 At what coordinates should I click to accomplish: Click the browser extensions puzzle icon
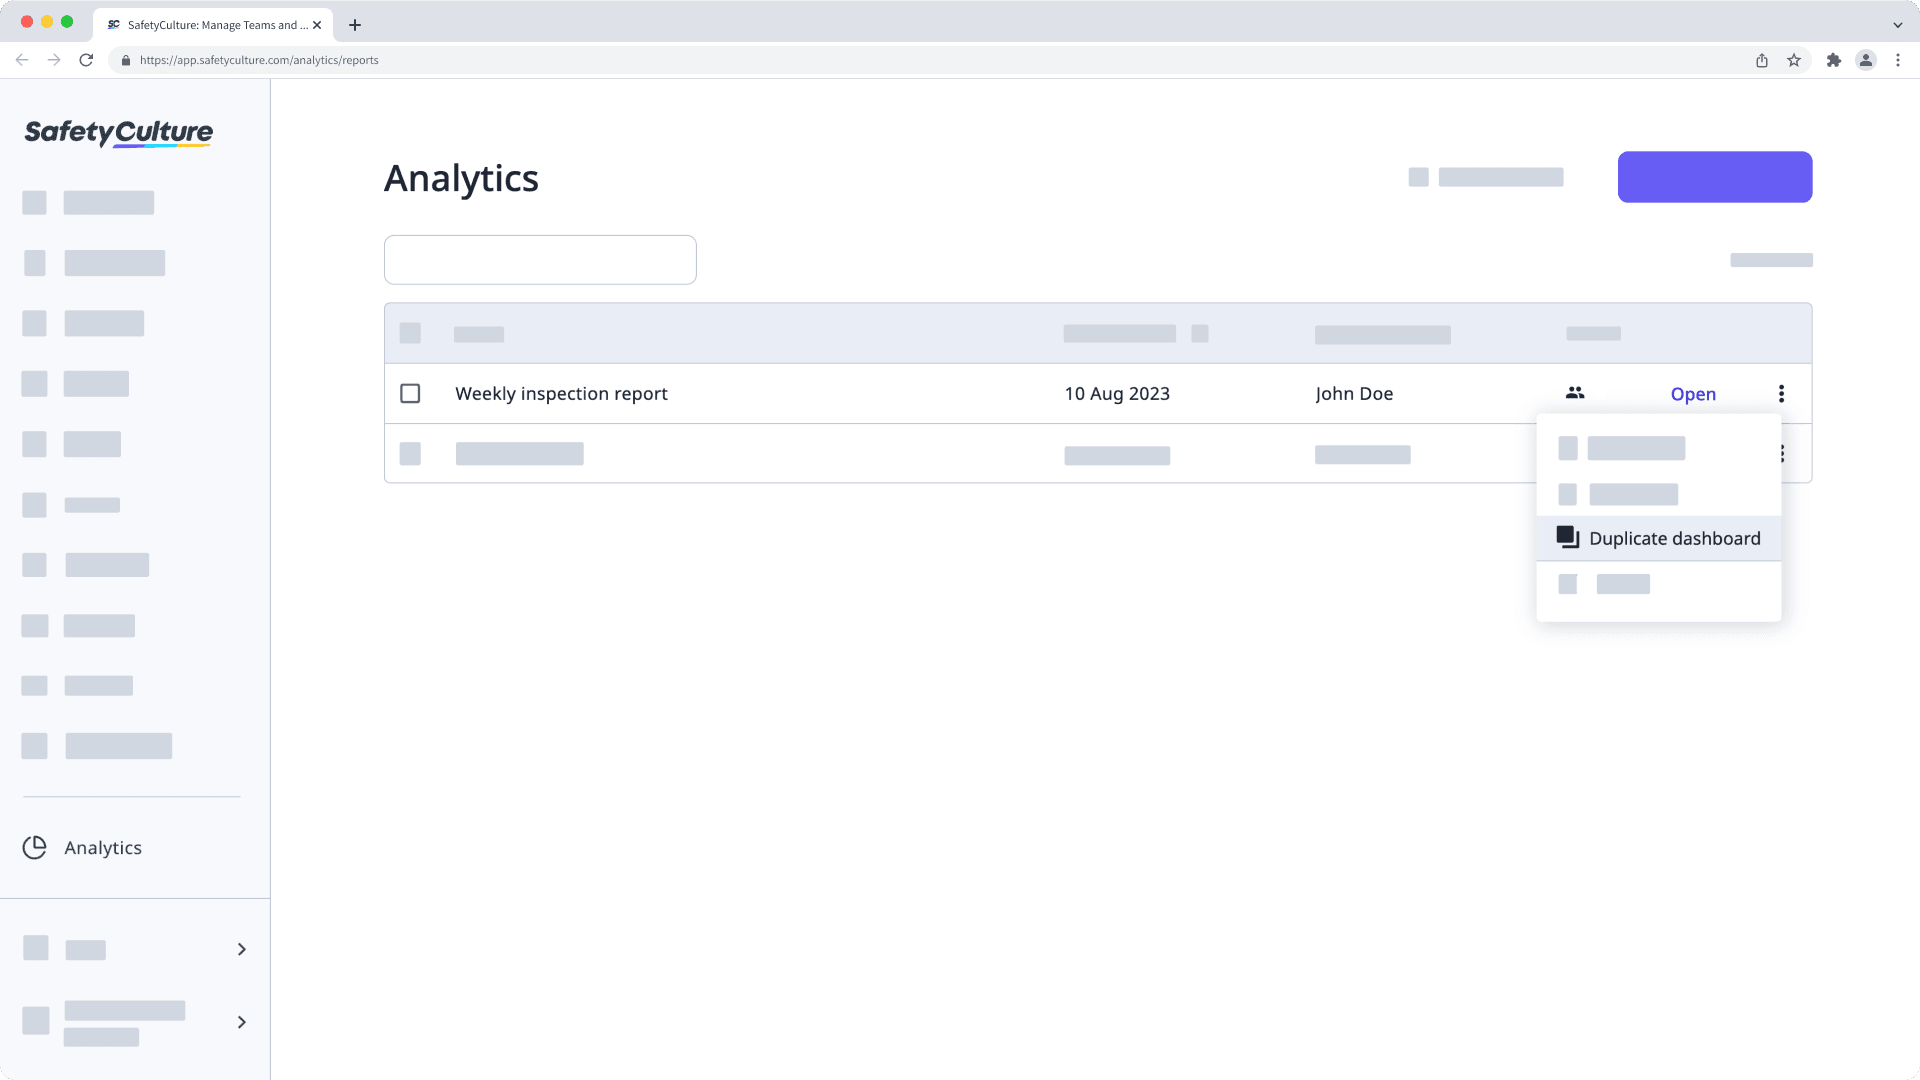point(1834,60)
